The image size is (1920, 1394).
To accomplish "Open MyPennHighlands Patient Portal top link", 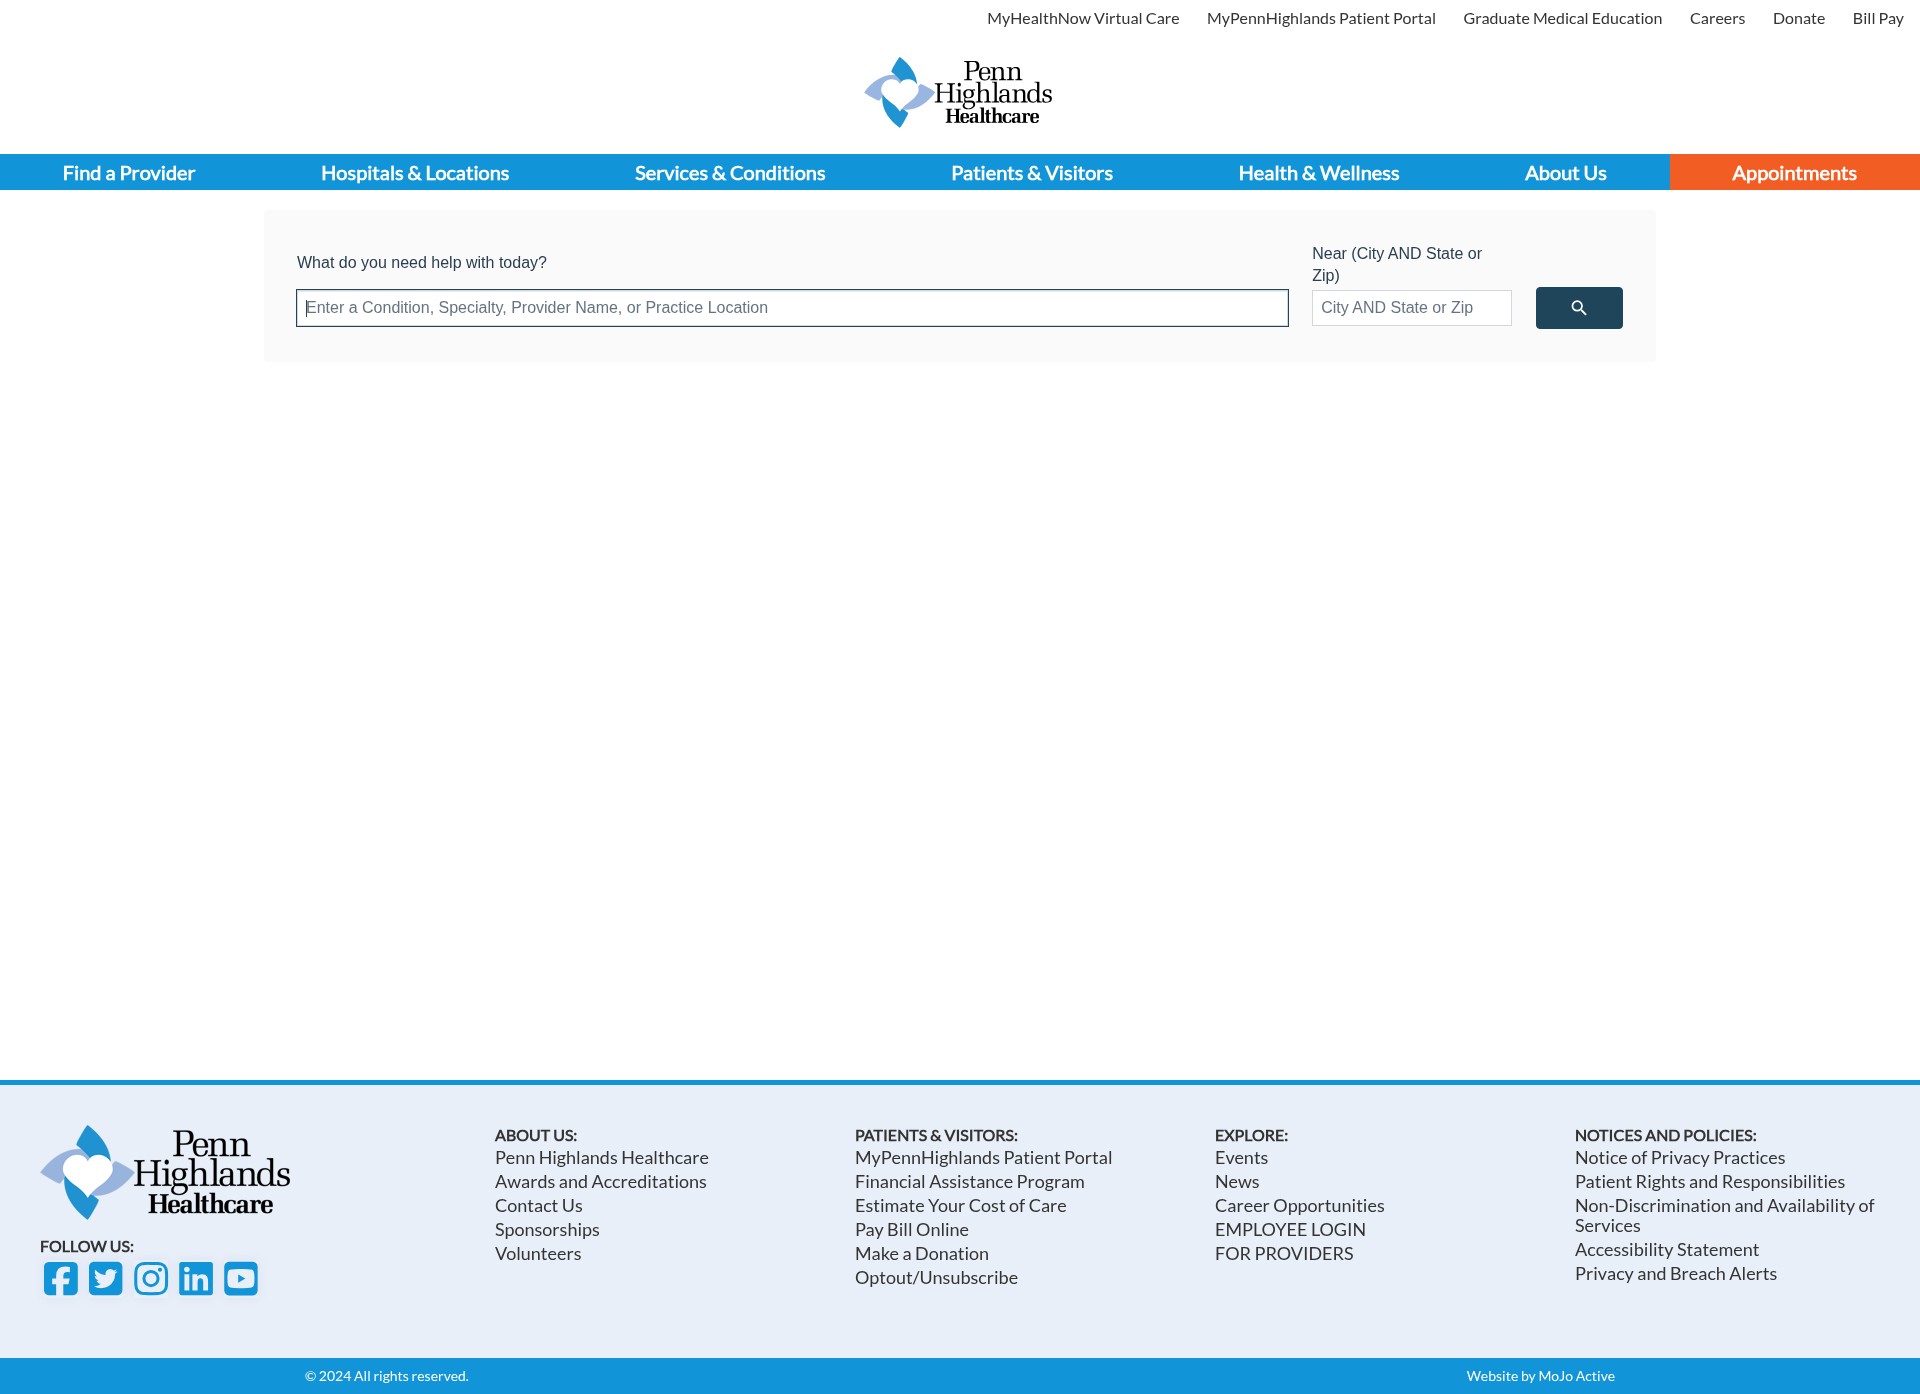I will click(1321, 18).
